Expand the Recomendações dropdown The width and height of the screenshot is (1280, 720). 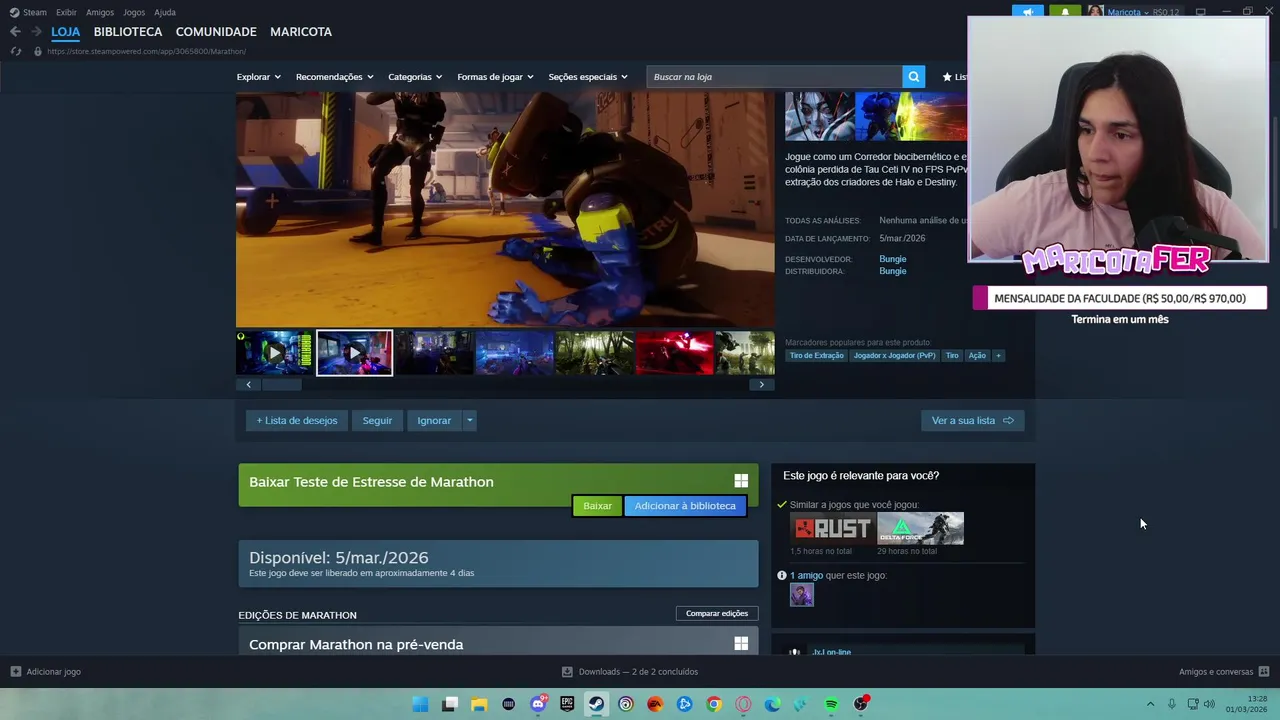point(334,77)
